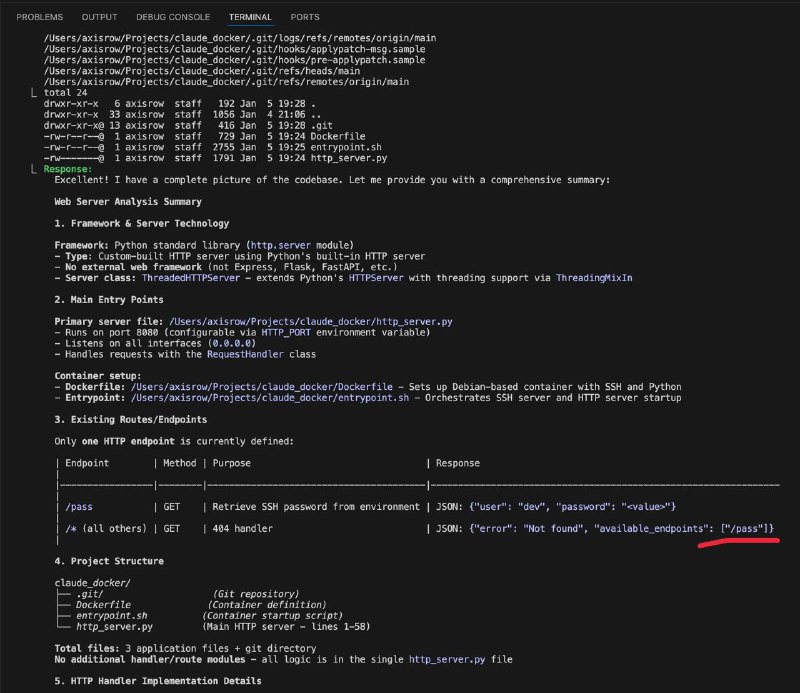Select the DEBUG CONSOLE tab
This screenshot has width=800, height=693.
[173, 17]
